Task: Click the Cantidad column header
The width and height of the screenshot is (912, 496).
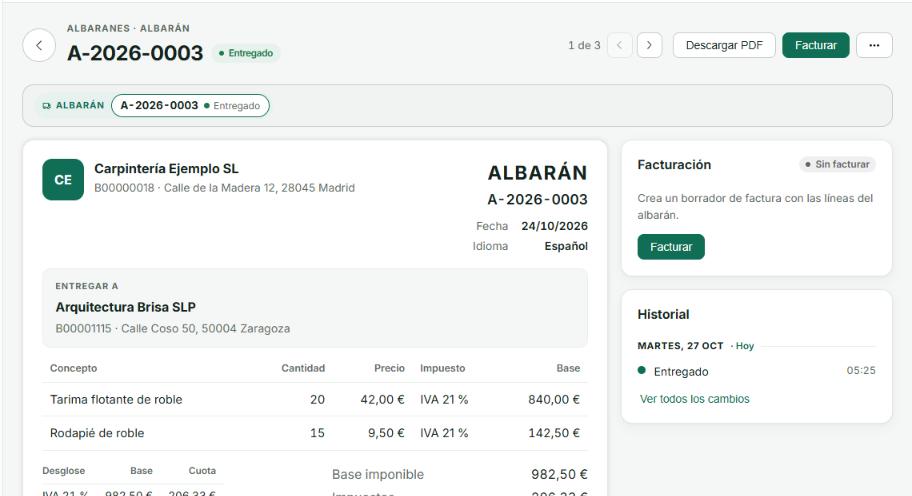Action: tap(303, 368)
